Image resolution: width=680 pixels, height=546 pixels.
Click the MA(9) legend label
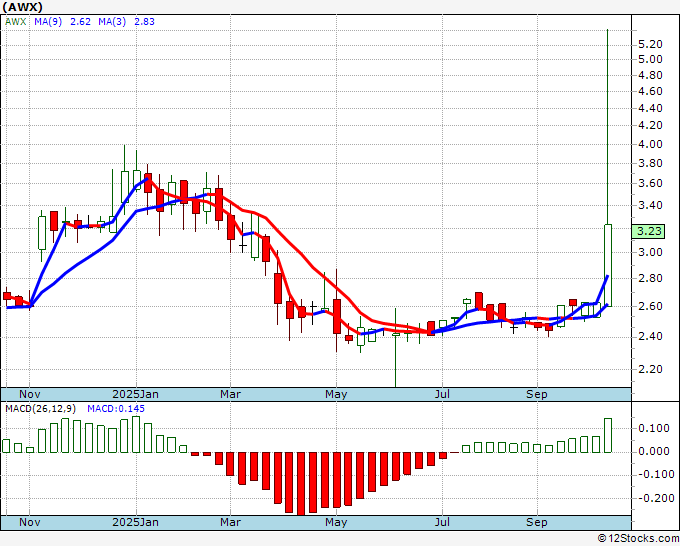48,22
